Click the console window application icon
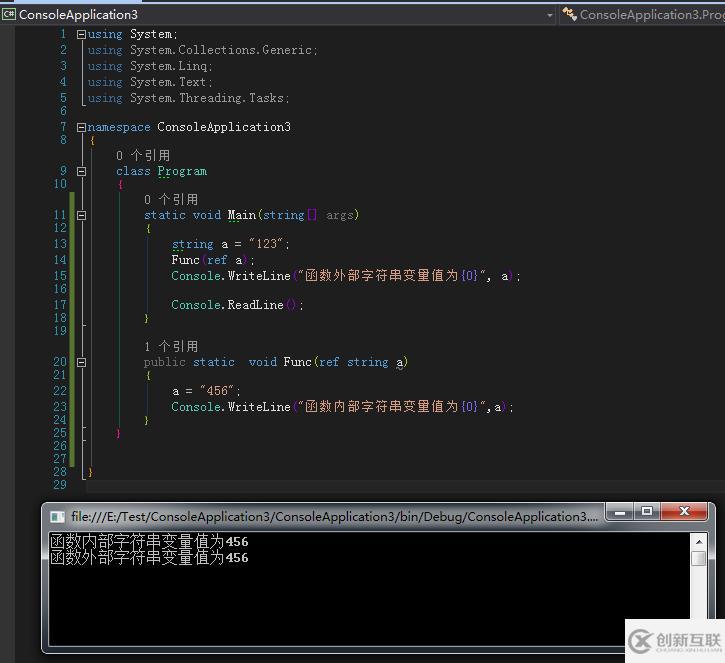Viewport: 725px width, 663px height. point(57,517)
